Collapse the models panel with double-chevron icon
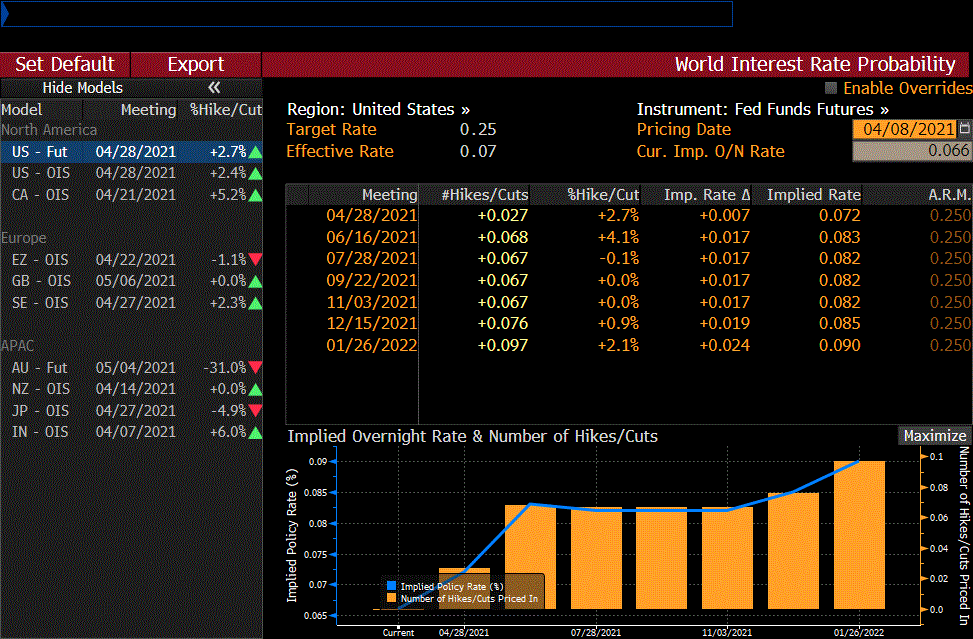The width and height of the screenshot is (973, 639). (x=214, y=88)
